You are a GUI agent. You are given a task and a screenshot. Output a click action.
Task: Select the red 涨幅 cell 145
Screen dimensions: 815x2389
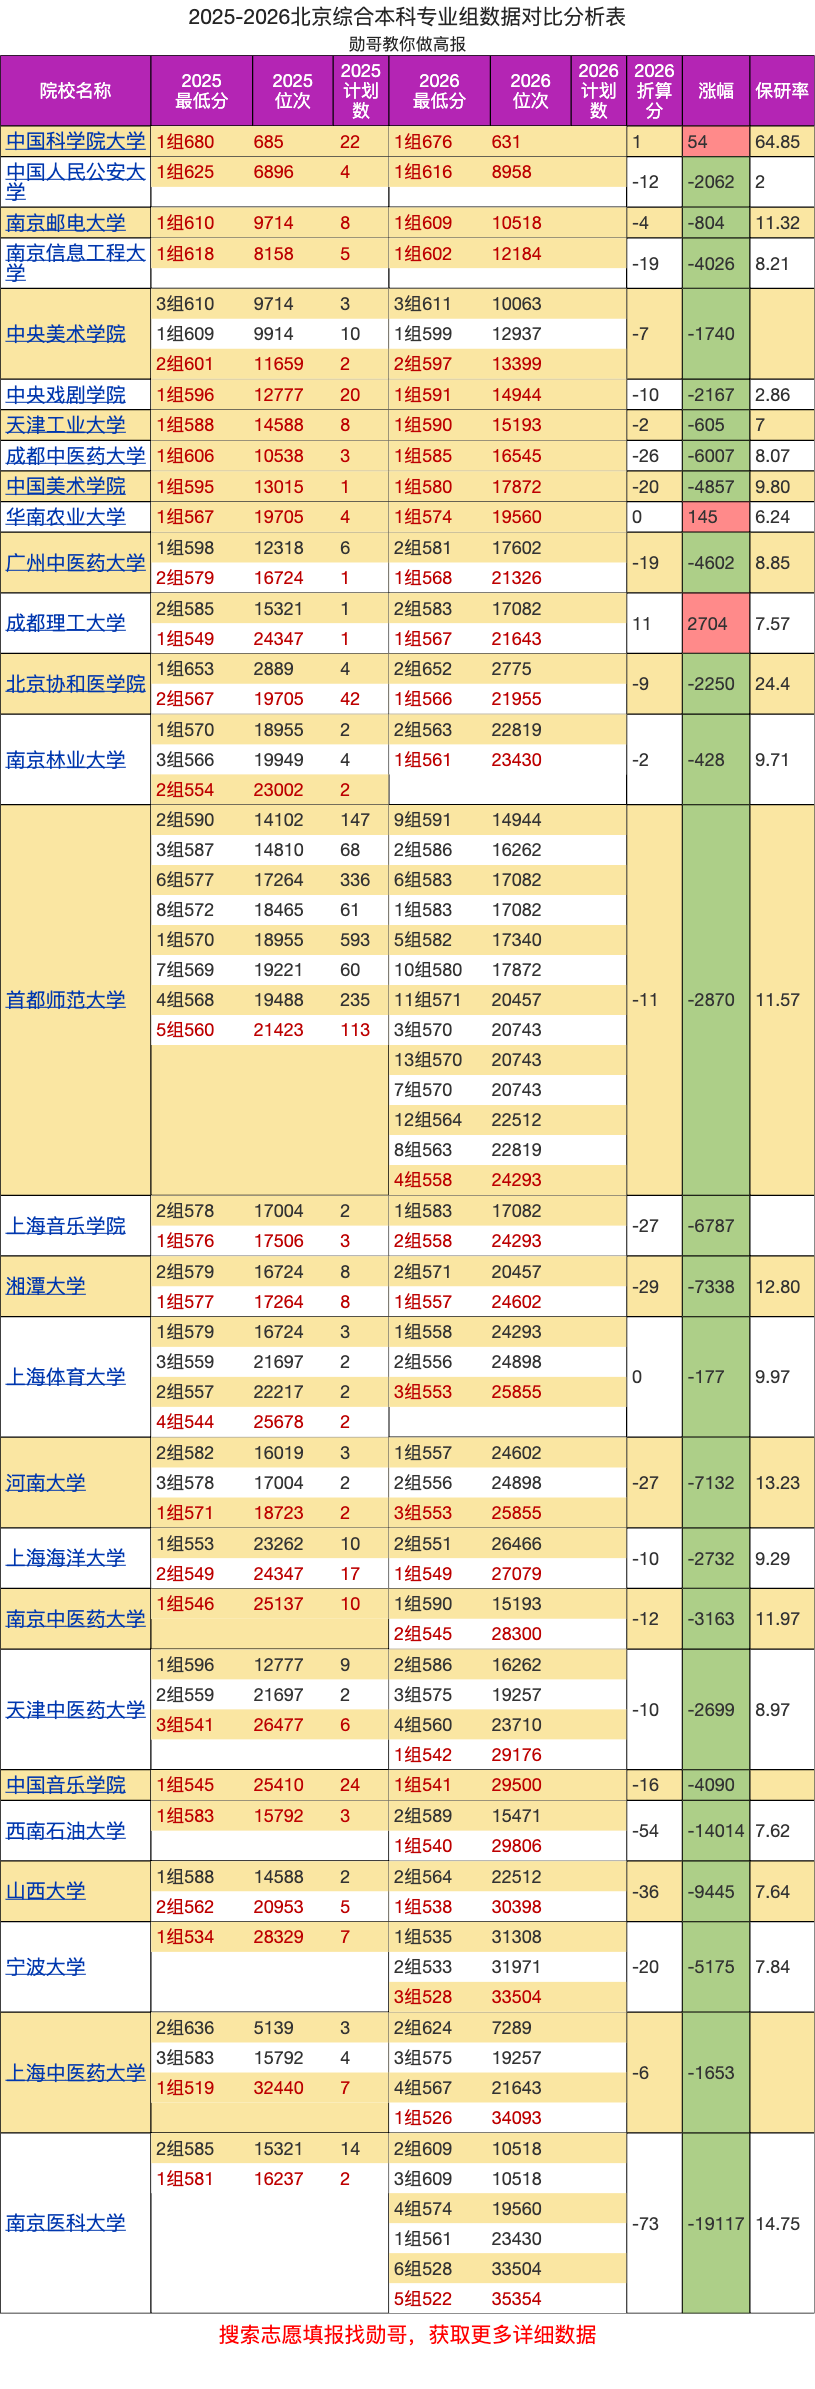(x=716, y=517)
